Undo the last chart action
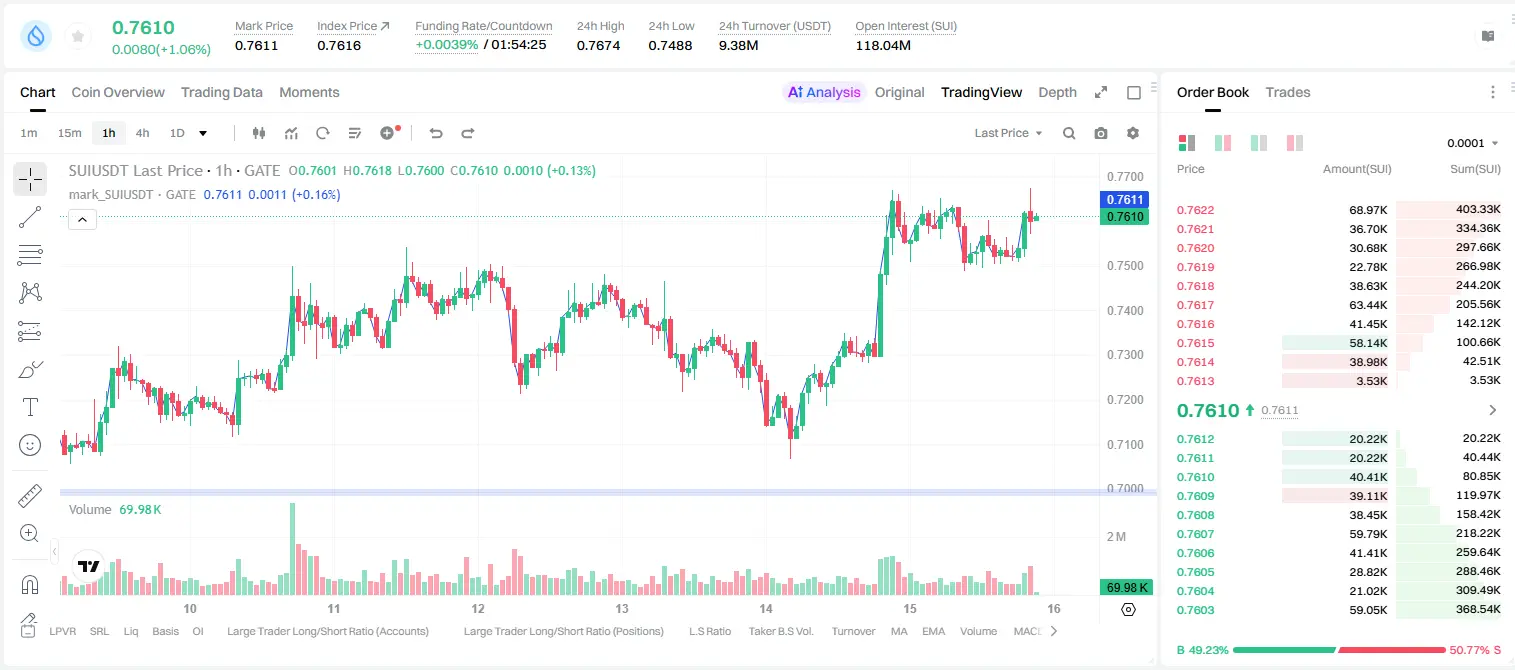The width and height of the screenshot is (1515, 670). click(x=435, y=133)
